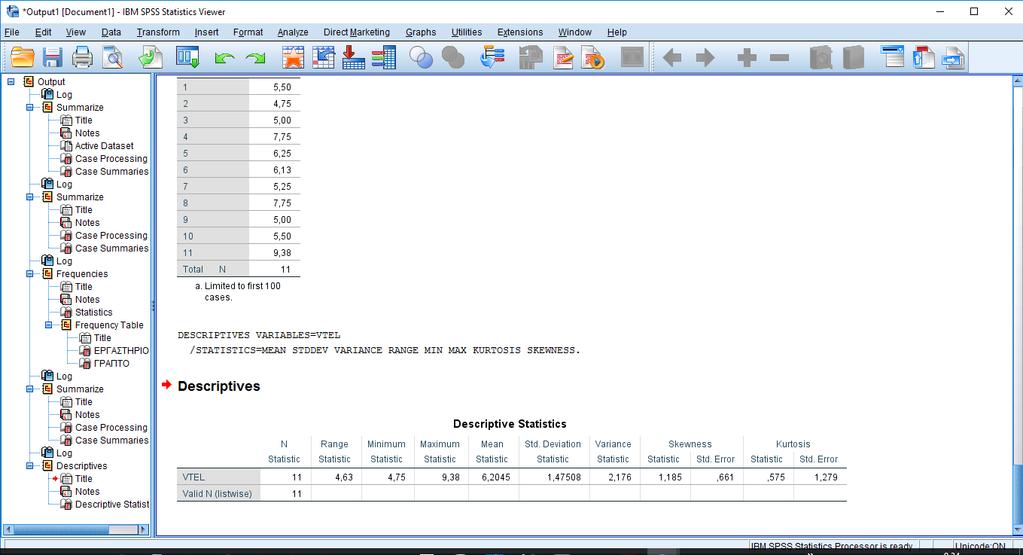Demote outline item with right arrow
1023x555 pixels.
coord(705,58)
